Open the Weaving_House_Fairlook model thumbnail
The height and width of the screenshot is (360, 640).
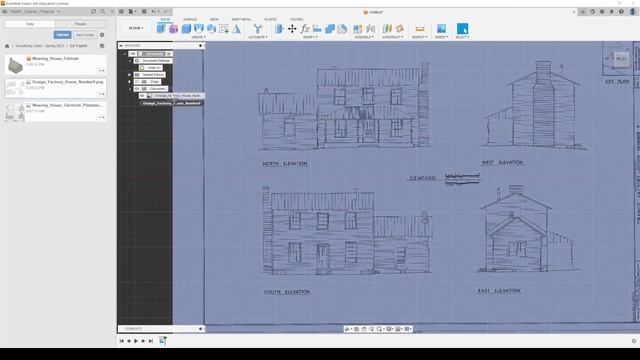(x=15, y=65)
